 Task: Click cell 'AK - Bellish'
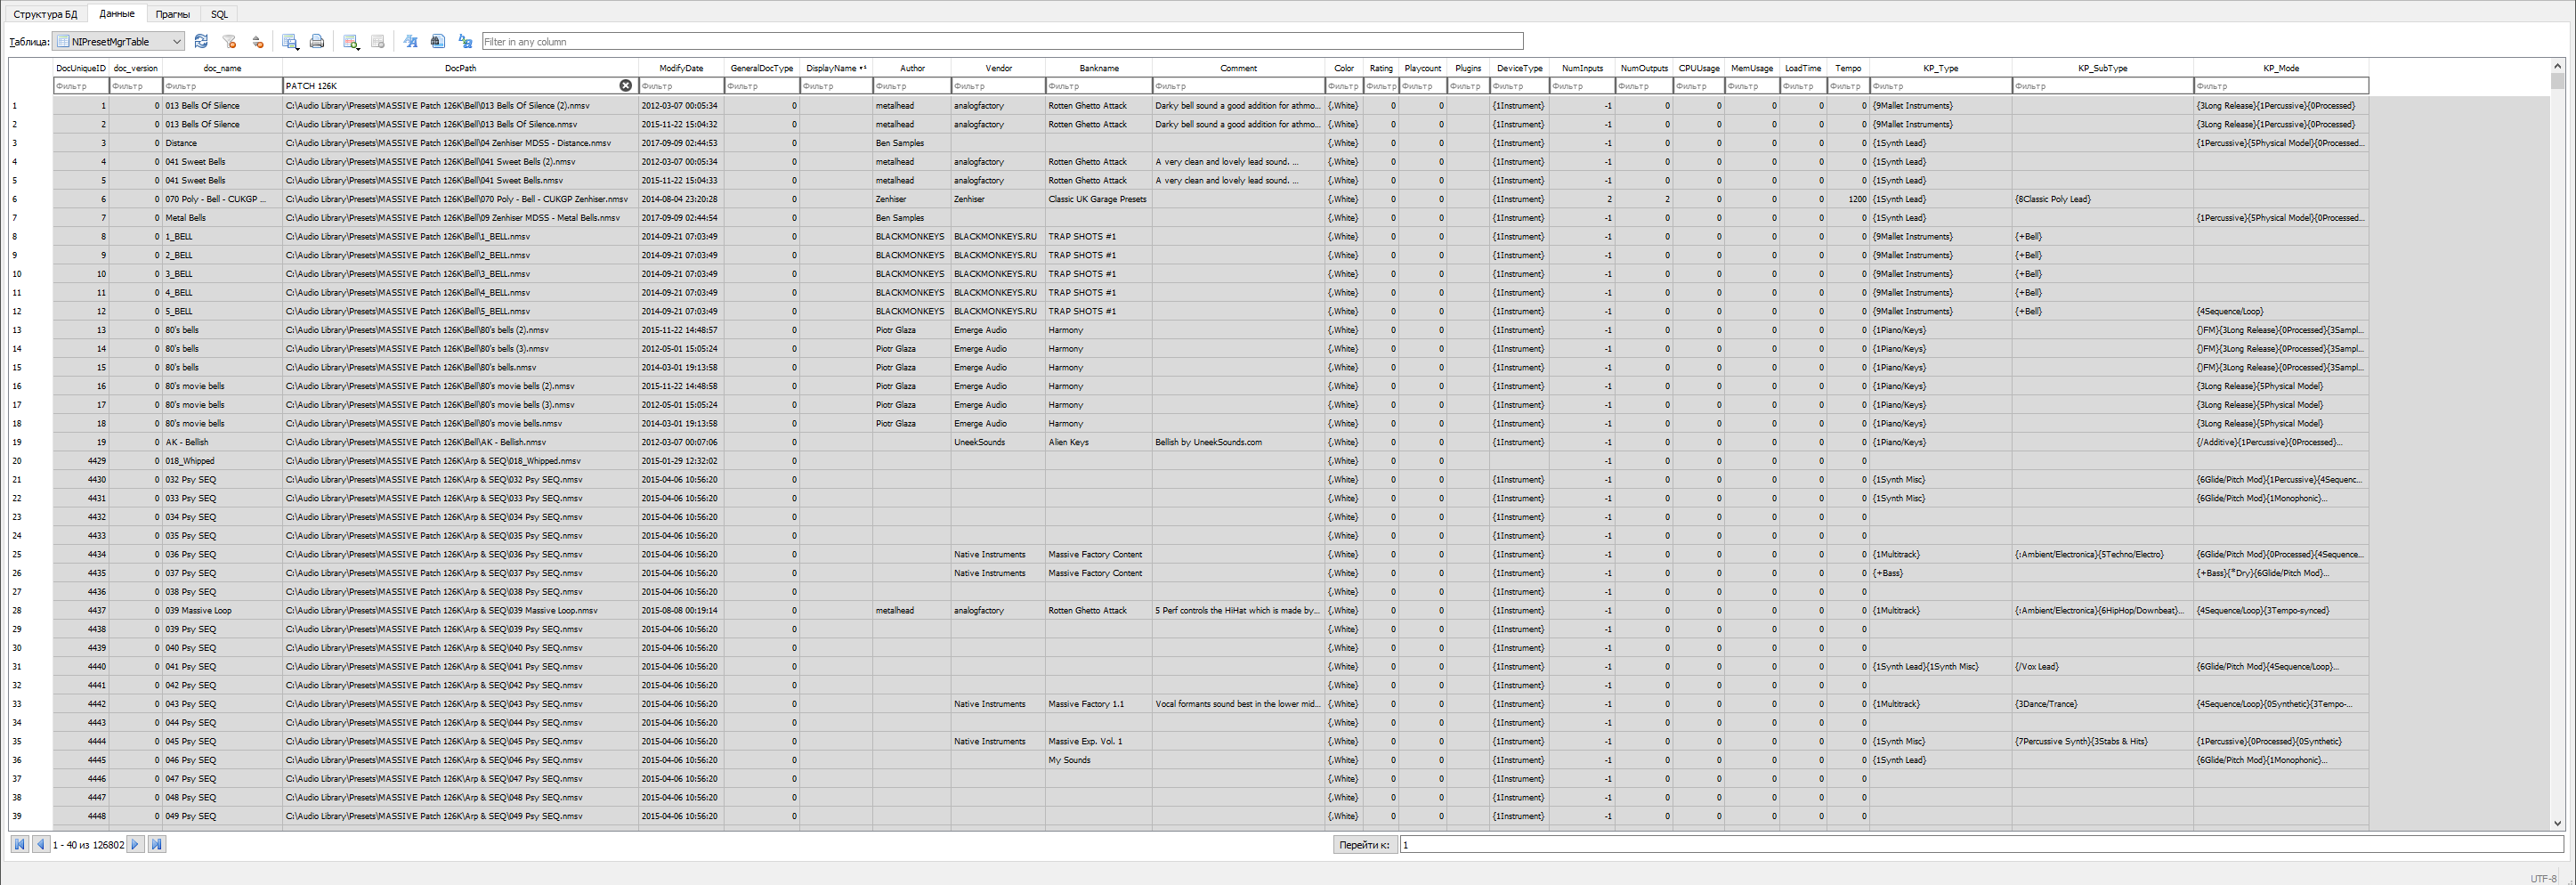tap(222, 442)
